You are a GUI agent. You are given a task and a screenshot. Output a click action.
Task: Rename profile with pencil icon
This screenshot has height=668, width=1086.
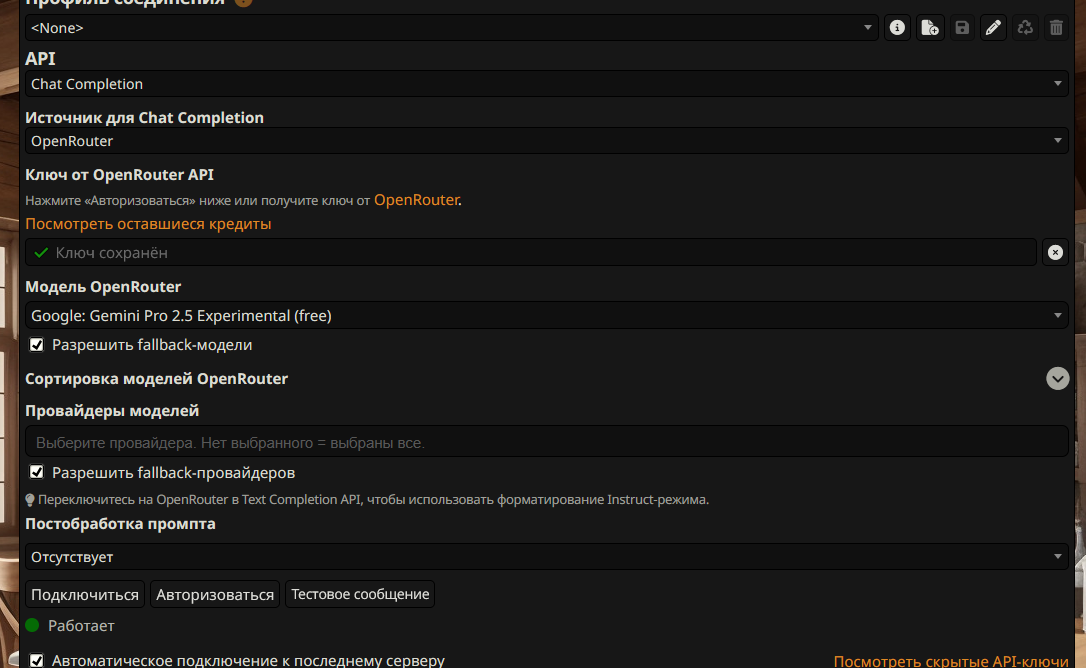pyautogui.click(x=993, y=28)
